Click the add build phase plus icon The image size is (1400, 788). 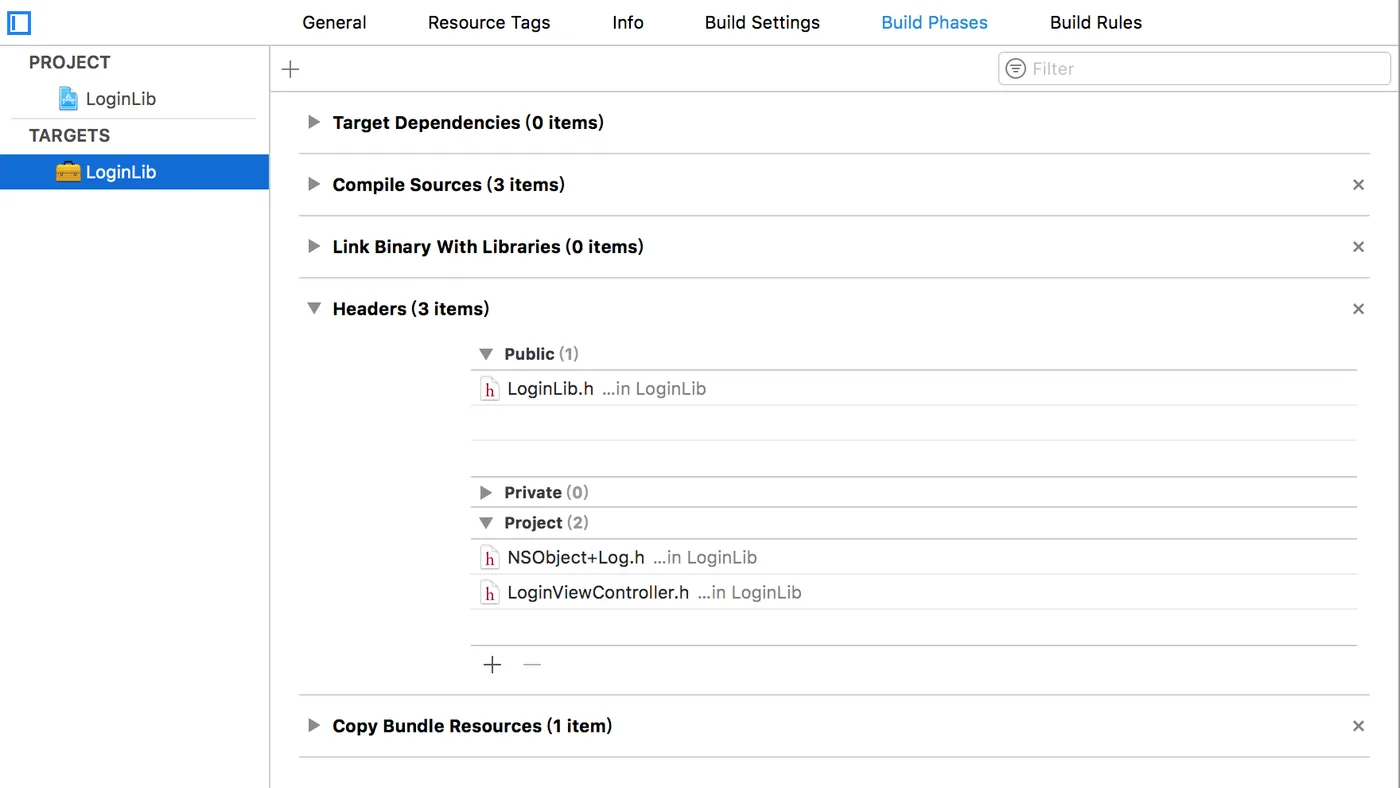pyautogui.click(x=290, y=69)
